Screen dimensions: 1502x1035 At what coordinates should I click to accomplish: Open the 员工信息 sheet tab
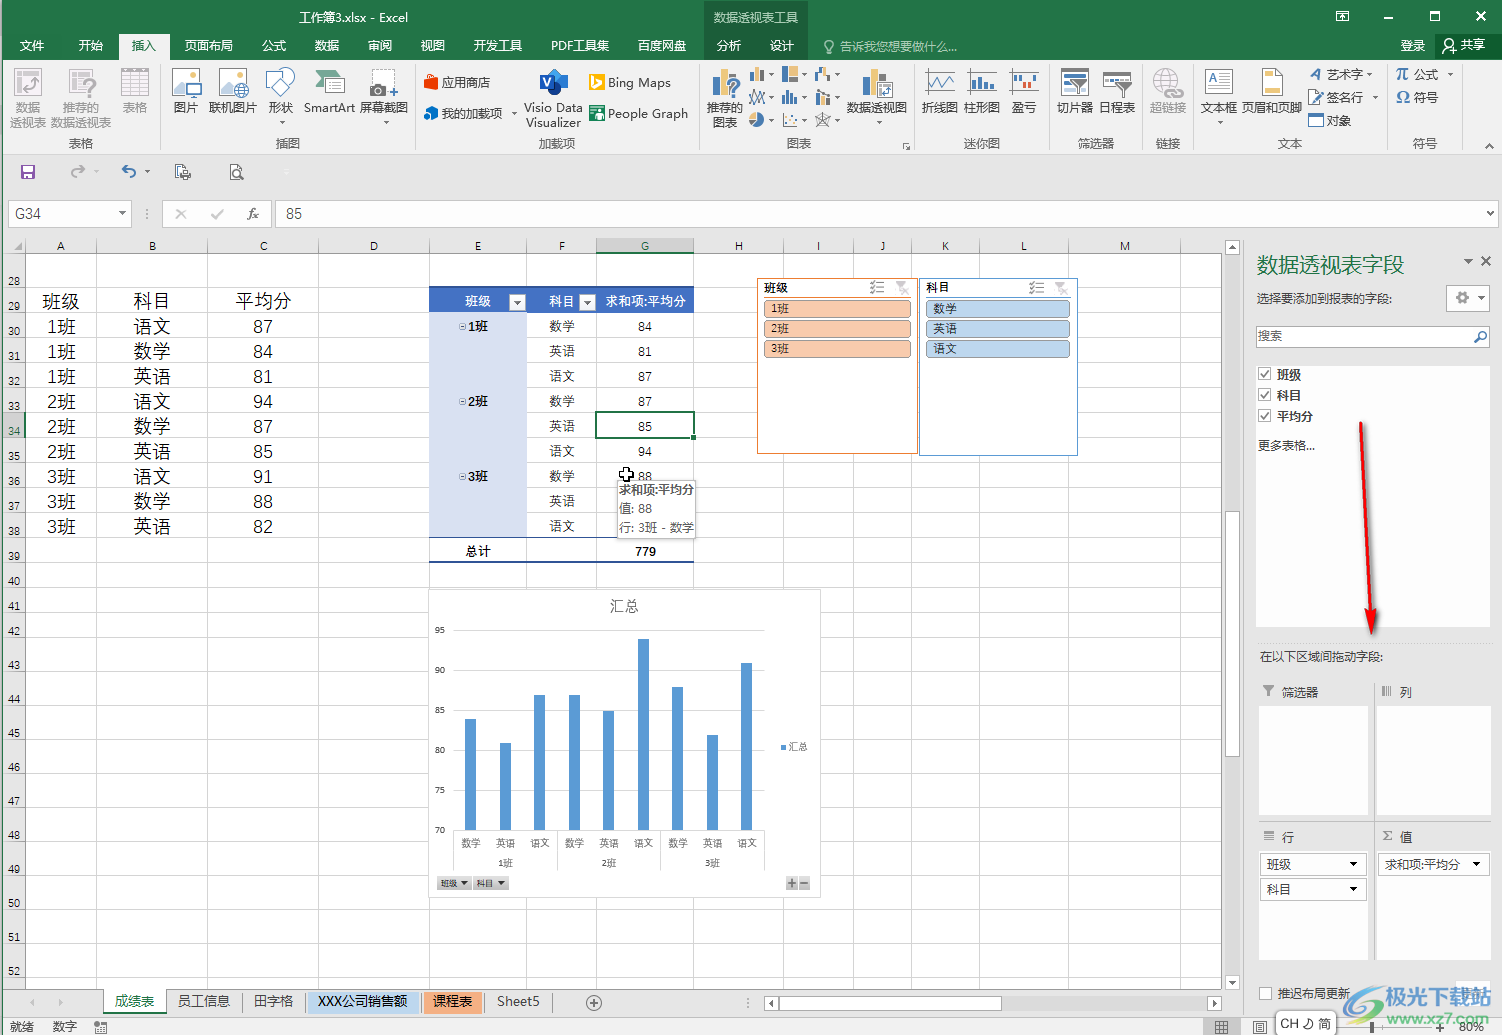point(203,1001)
